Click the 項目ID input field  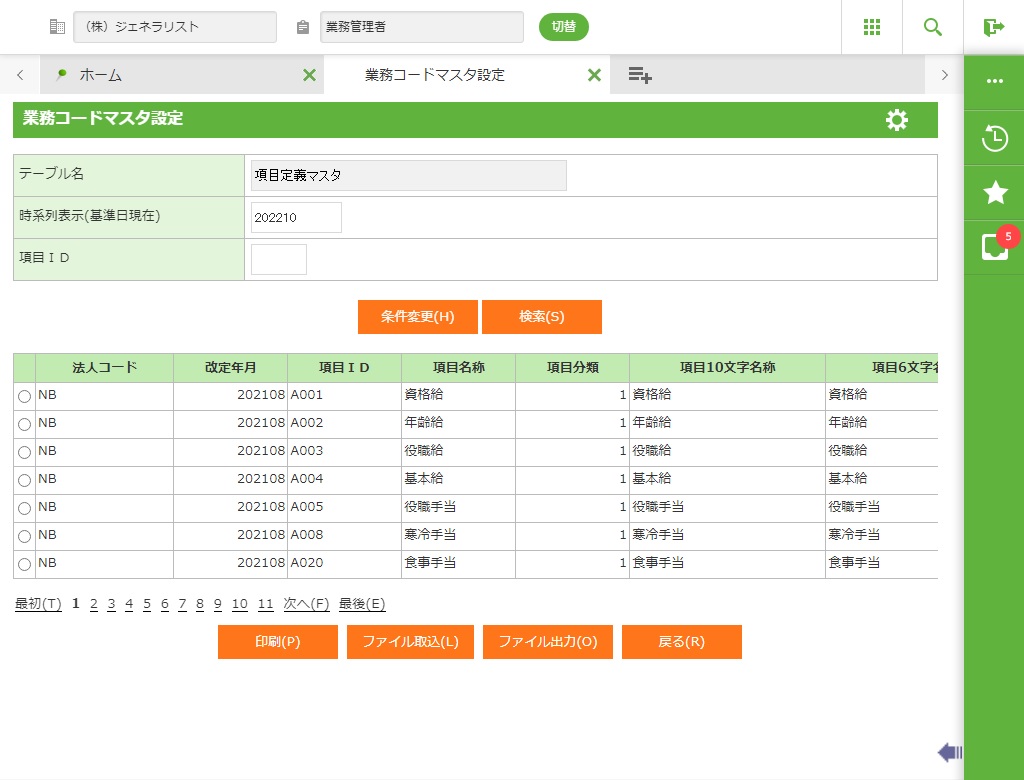(278, 259)
